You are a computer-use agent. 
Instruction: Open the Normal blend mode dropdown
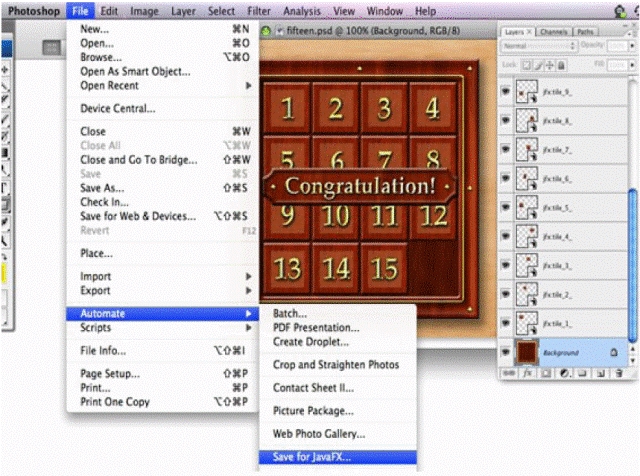[x=539, y=46]
